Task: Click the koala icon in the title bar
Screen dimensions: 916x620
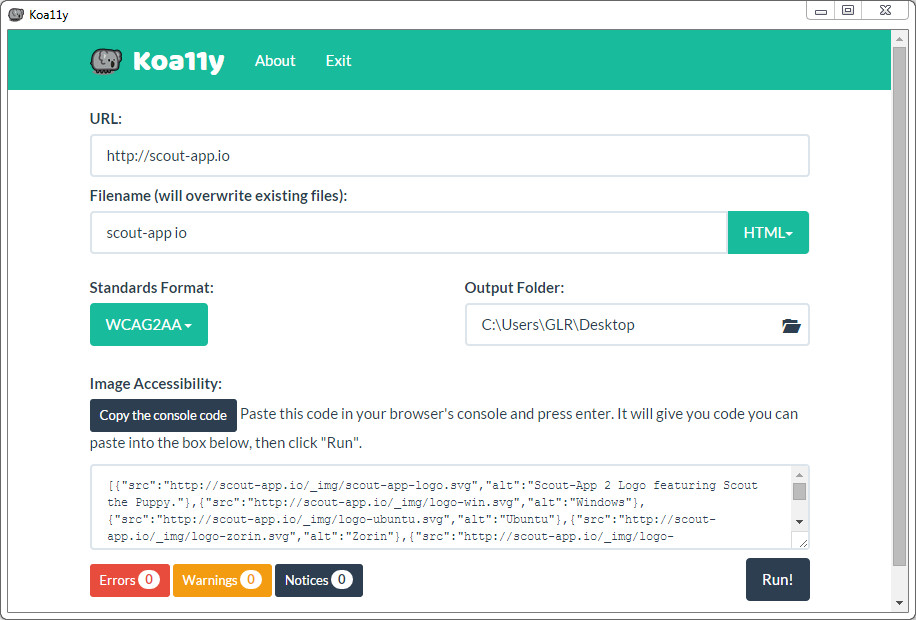Action: click(16, 15)
